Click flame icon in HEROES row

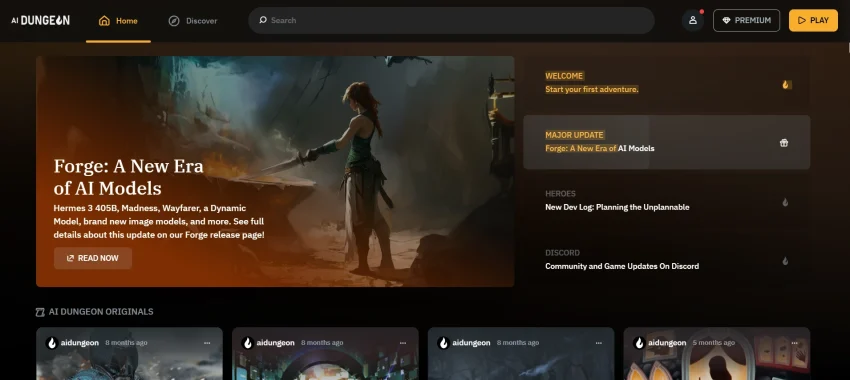coord(785,202)
